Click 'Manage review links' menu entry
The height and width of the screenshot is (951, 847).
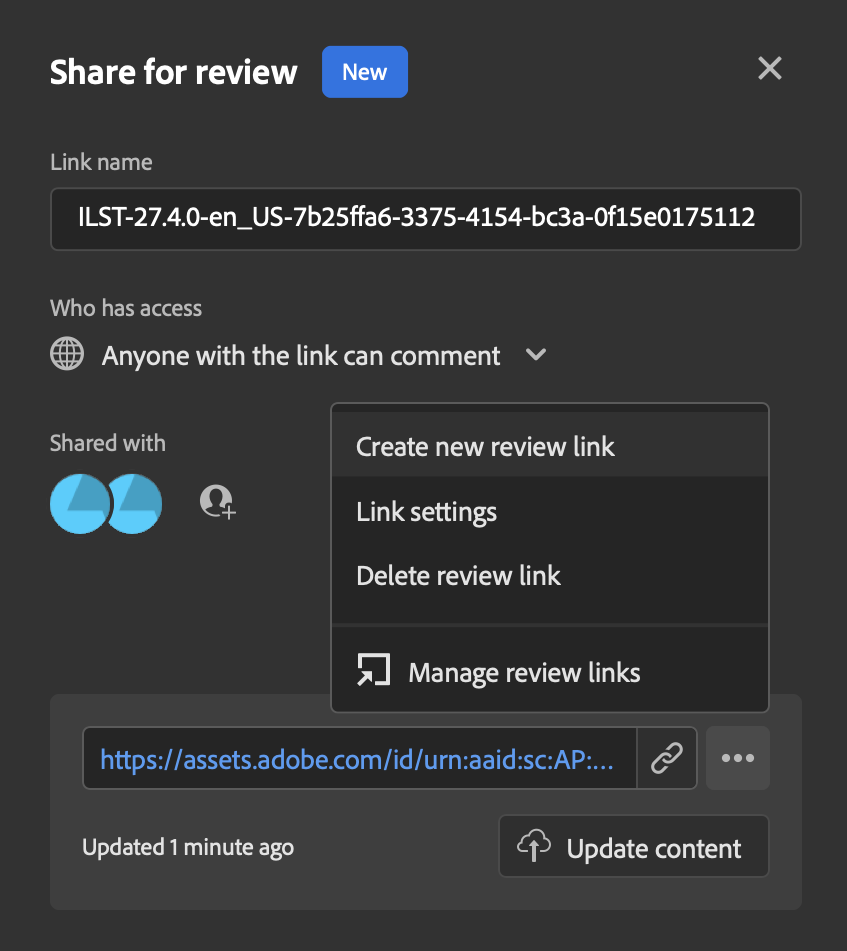pos(523,671)
